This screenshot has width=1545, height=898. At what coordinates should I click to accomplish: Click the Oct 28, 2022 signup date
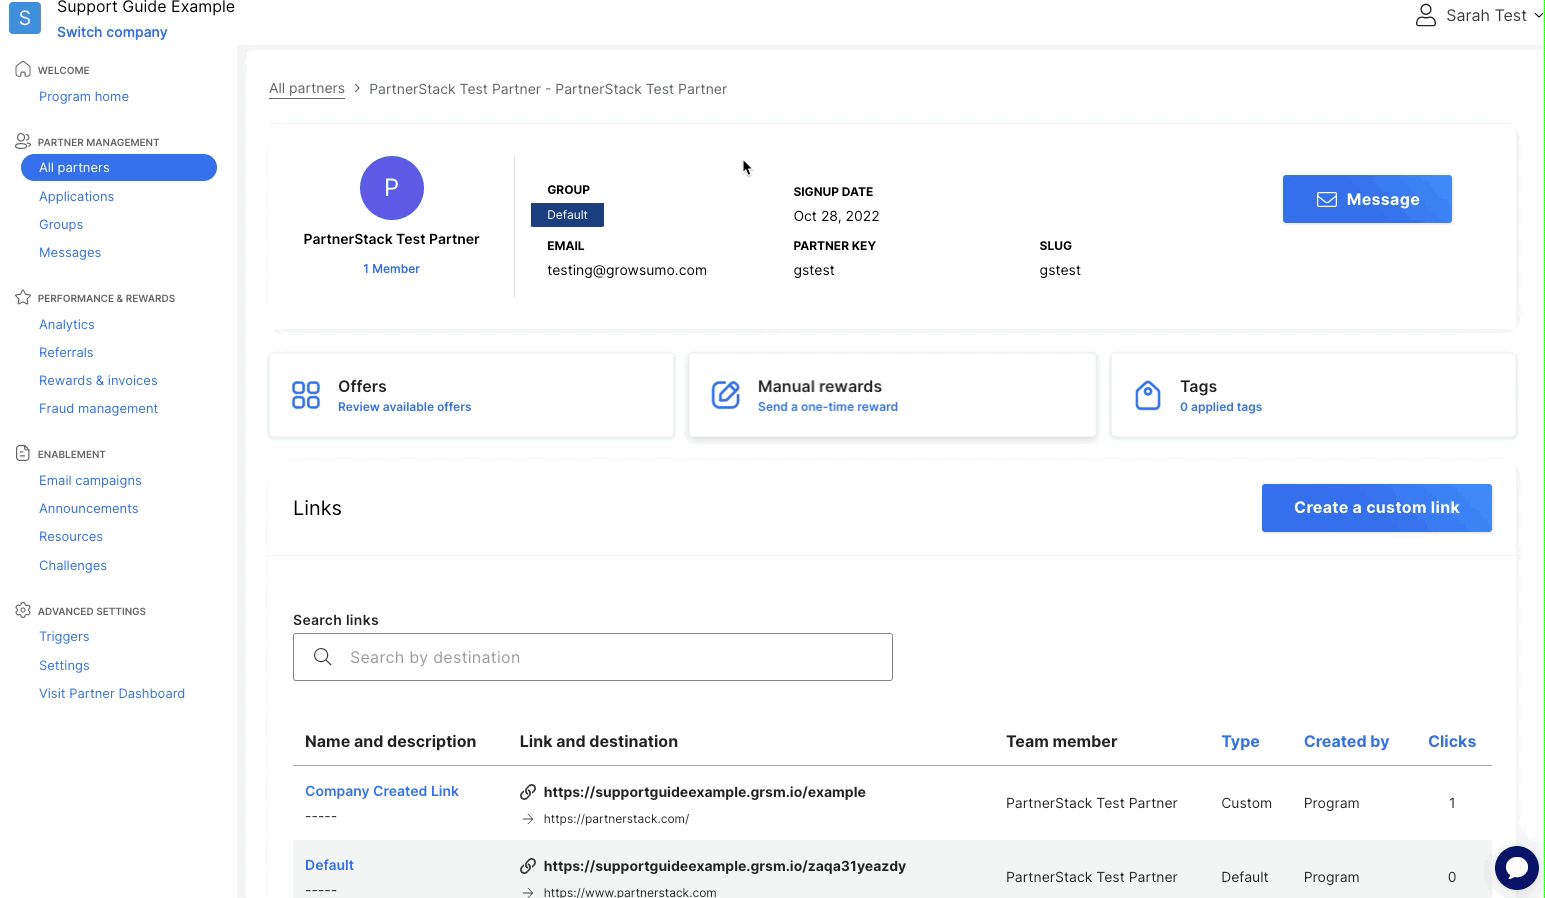[x=837, y=216]
